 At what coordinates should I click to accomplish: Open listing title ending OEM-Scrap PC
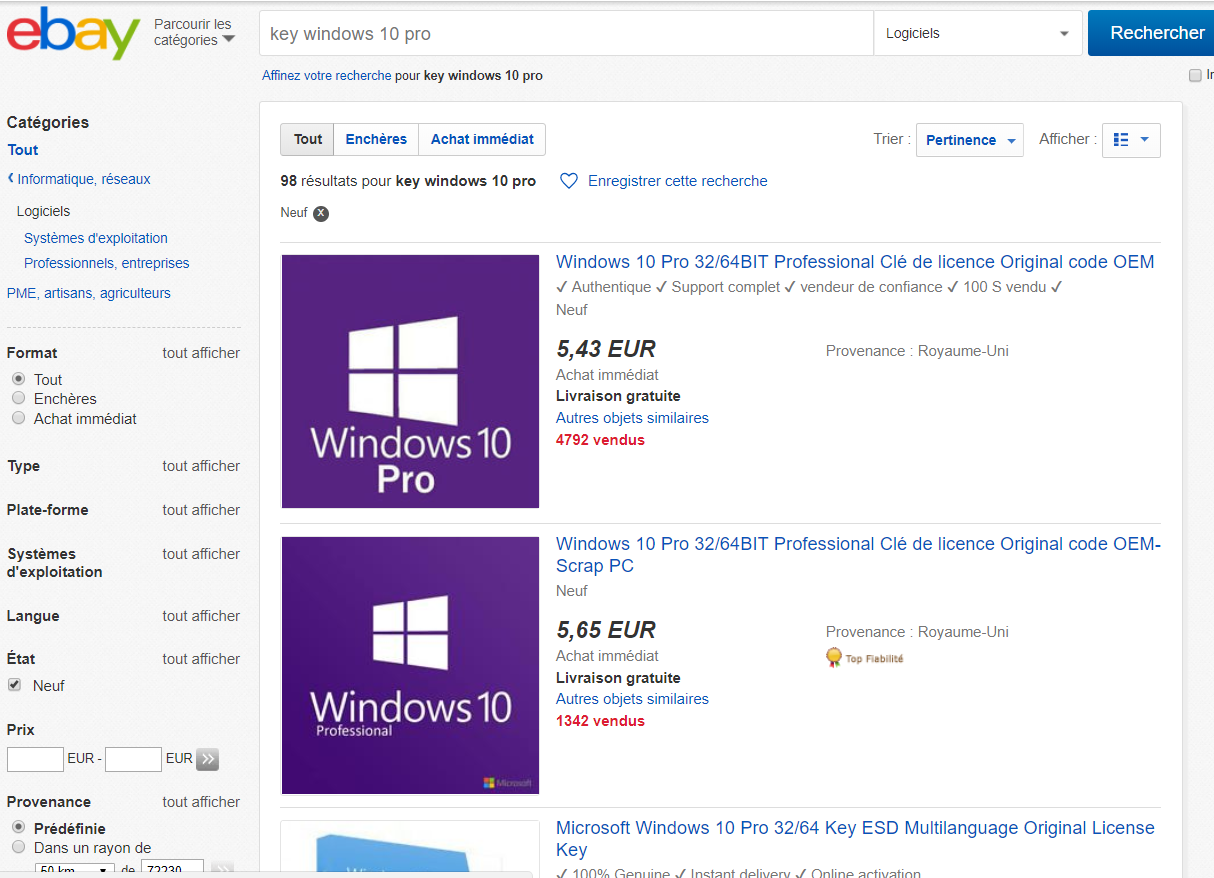(x=858, y=555)
